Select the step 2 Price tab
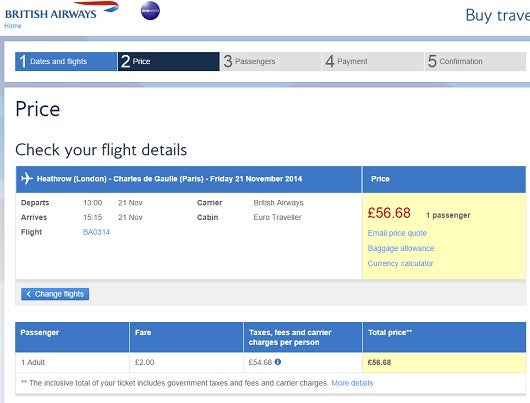Screen dimensions: 530x403 coord(168,62)
